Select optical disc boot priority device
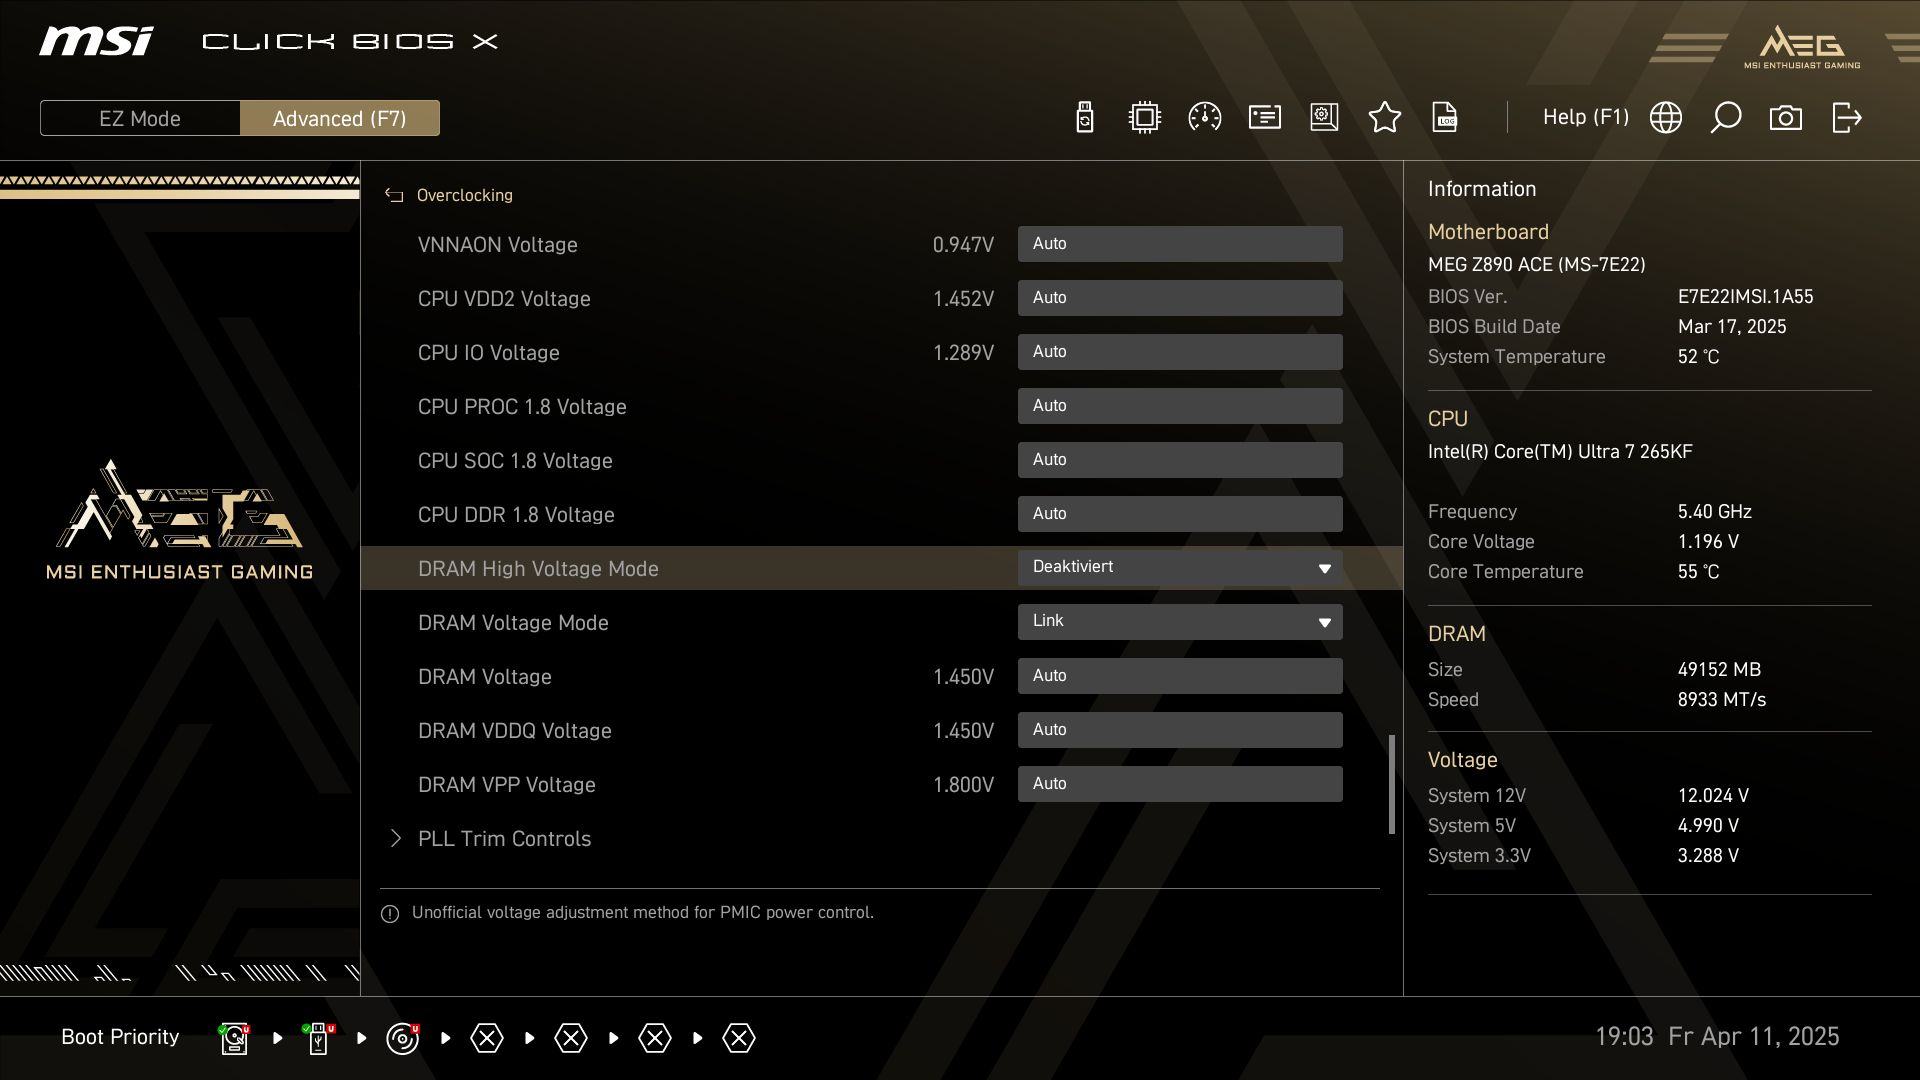This screenshot has height=1080, width=1920. [402, 1038]
